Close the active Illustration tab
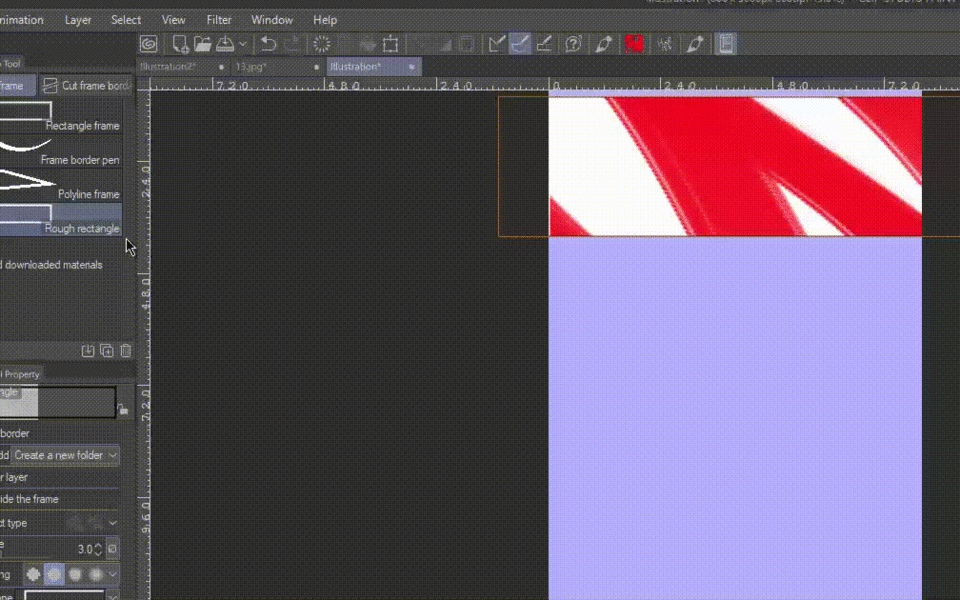Screen dimensions: 960x600 pos(412,67)
